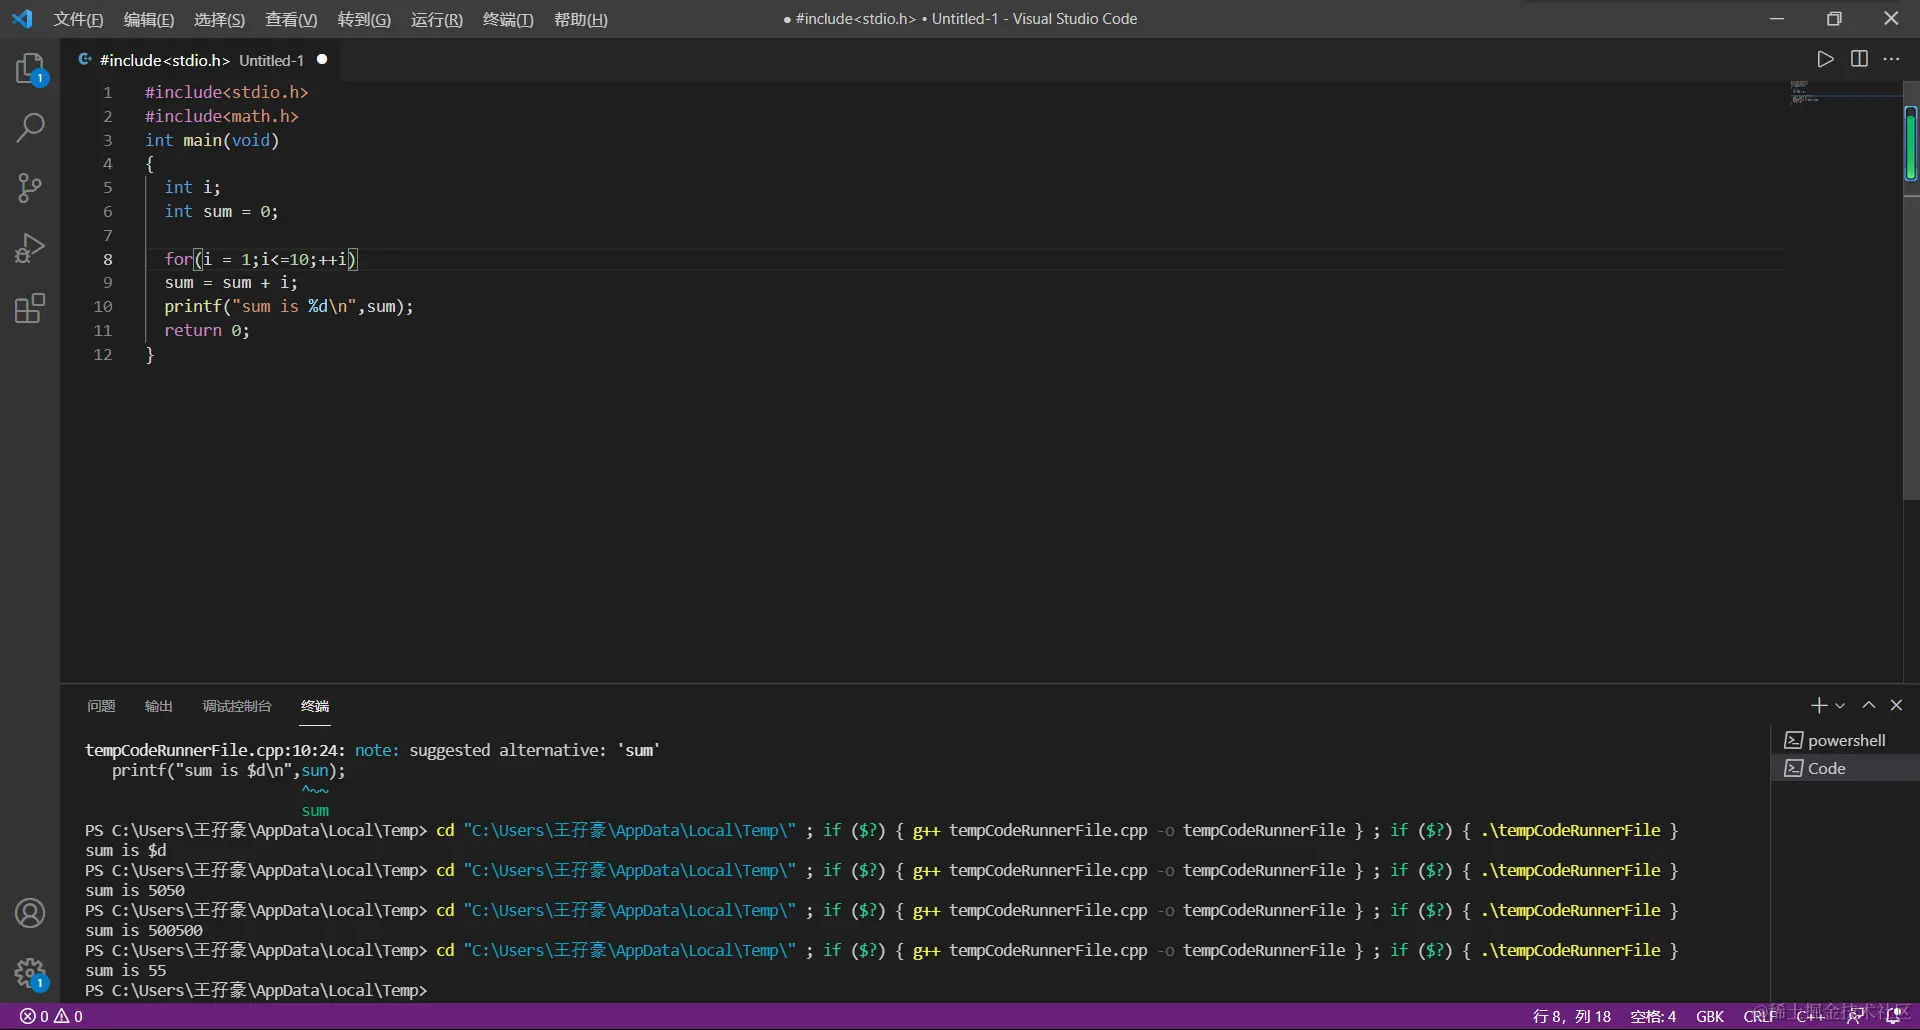Open the Manage gear settings icon

coord(30,973)
